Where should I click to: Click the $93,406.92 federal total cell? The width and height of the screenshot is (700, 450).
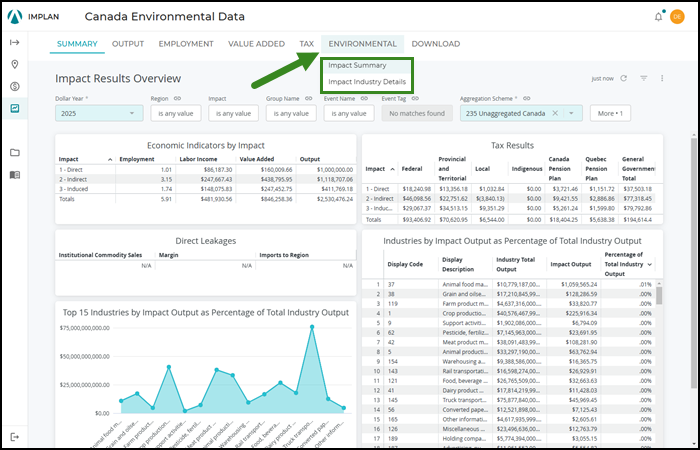[x=417, y=220]
